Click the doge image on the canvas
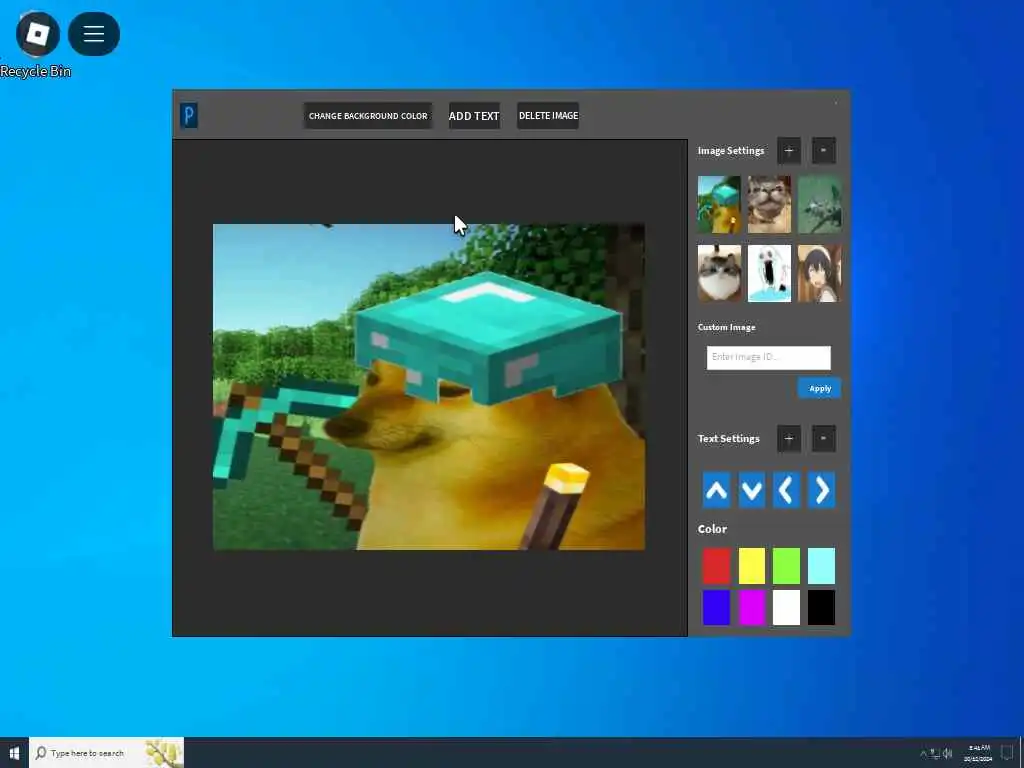 pos(429,387)
